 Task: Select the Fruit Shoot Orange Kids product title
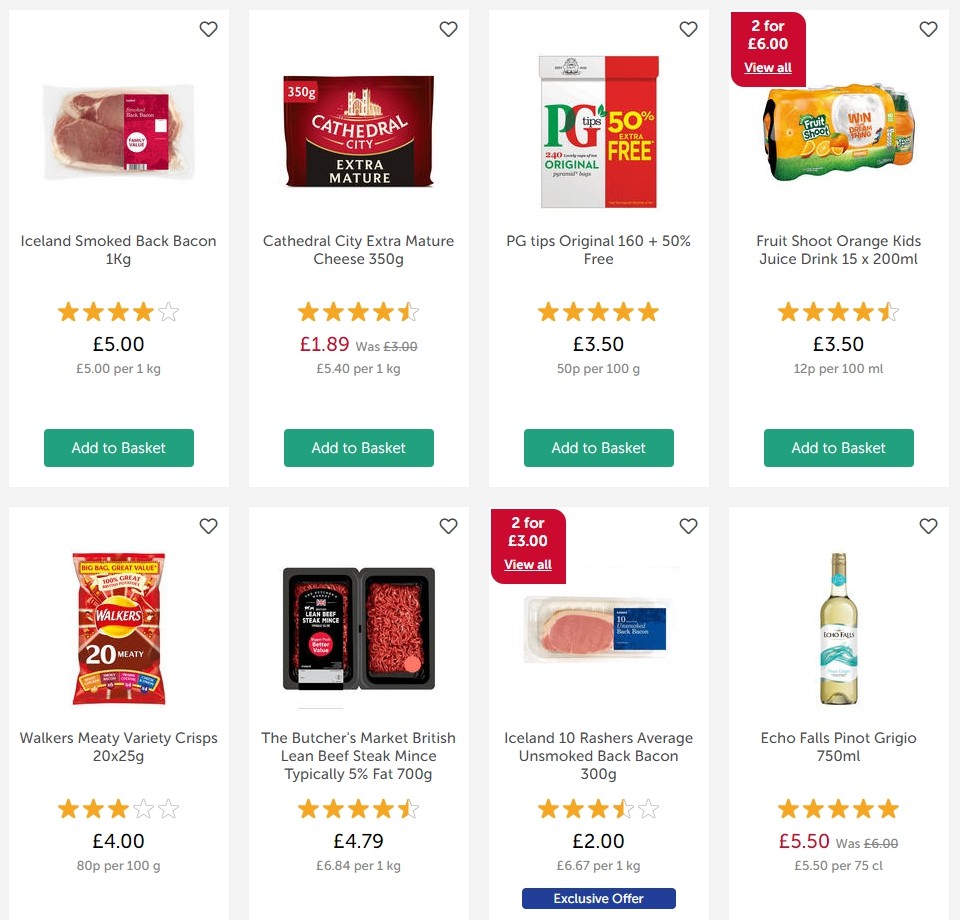point(838,250)
